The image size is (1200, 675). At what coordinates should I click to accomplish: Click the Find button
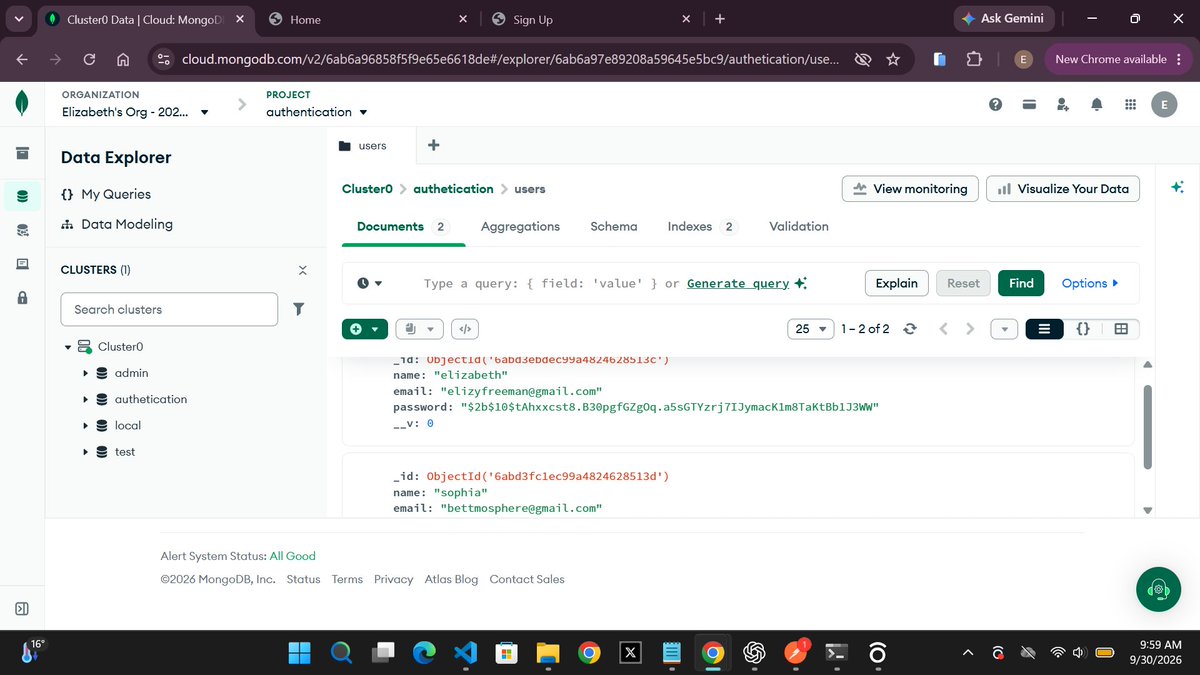tap(1021, 283)
